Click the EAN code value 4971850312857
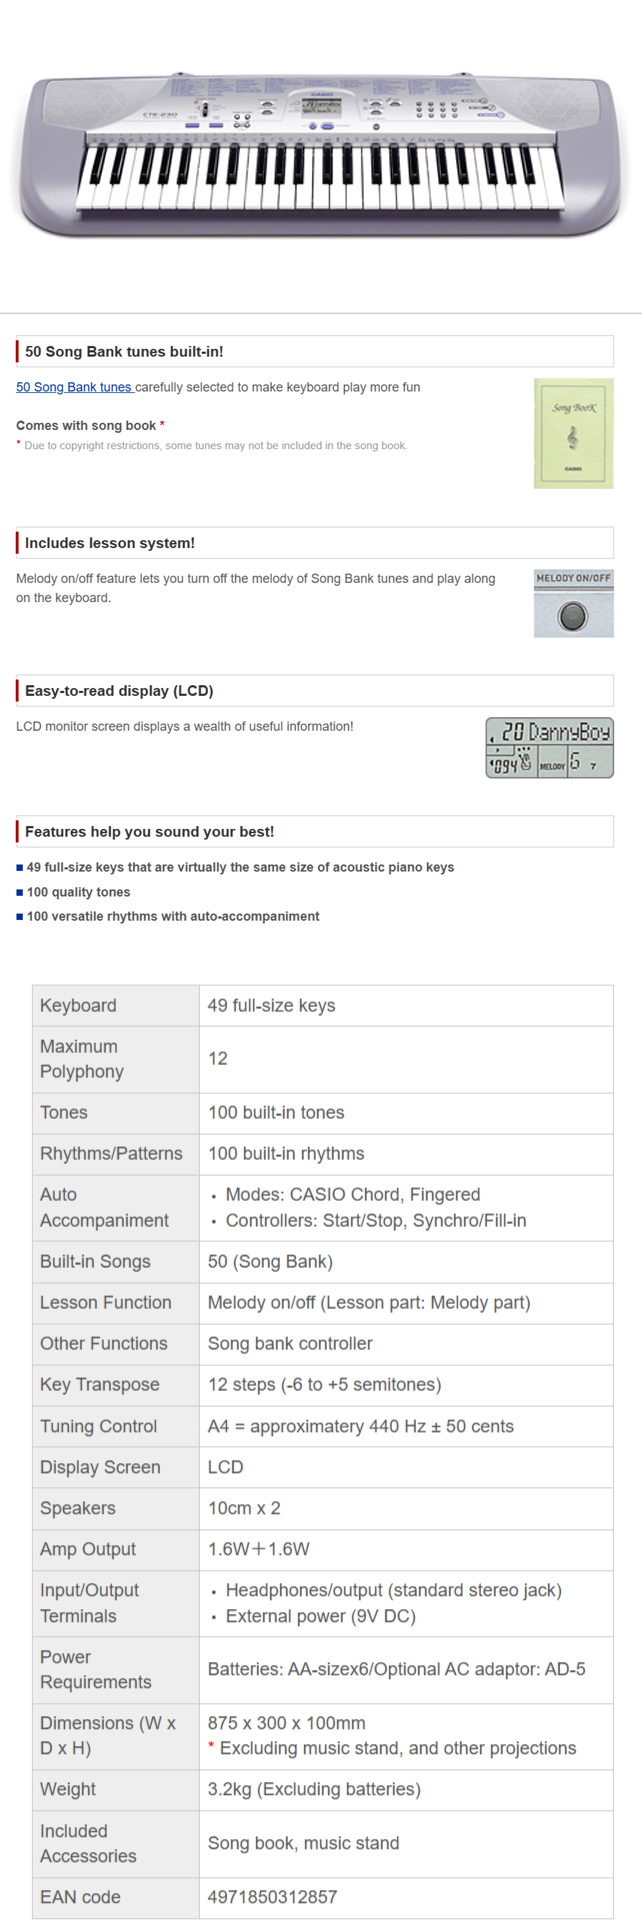The image size is (642, 1930). (274, 1897)
